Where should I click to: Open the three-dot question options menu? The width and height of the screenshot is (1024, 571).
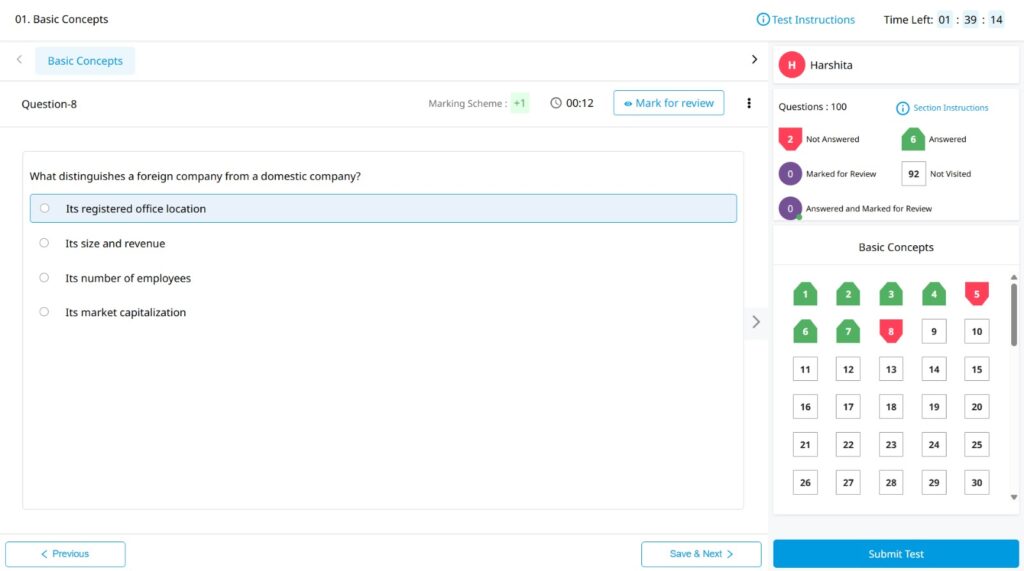[x=749, y=103]
